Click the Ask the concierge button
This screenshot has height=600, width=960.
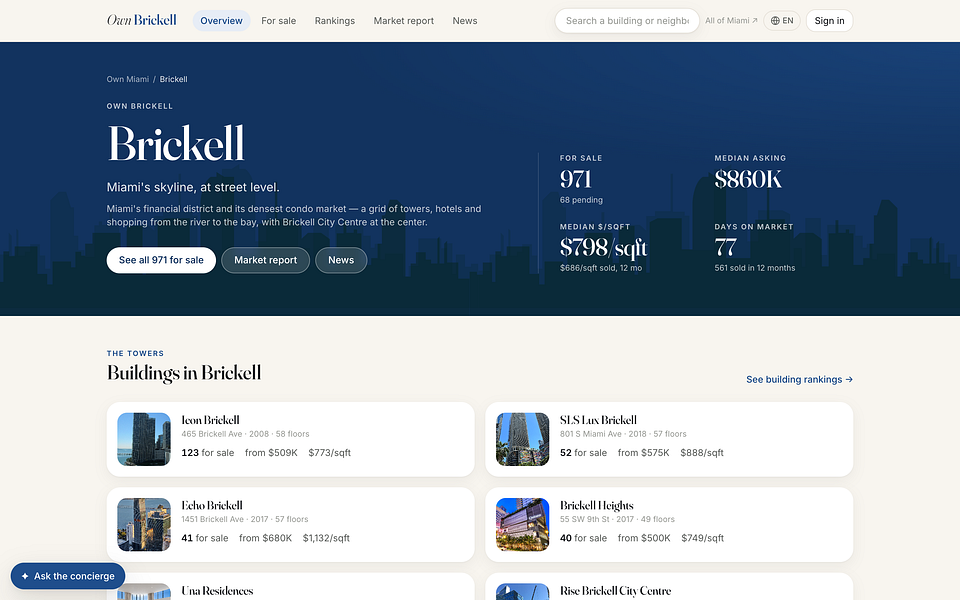[x=68, y=576]
